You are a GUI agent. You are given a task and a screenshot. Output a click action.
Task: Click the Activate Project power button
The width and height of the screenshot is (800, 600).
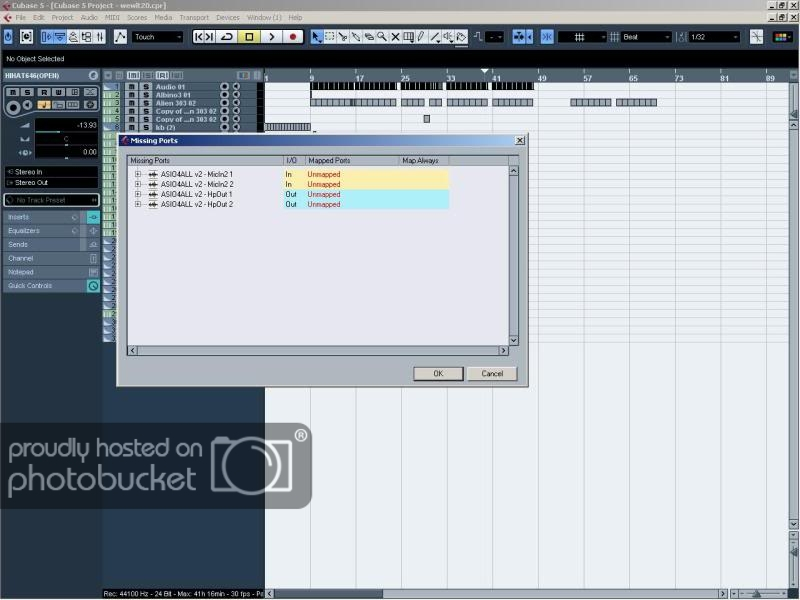point(8,37)
